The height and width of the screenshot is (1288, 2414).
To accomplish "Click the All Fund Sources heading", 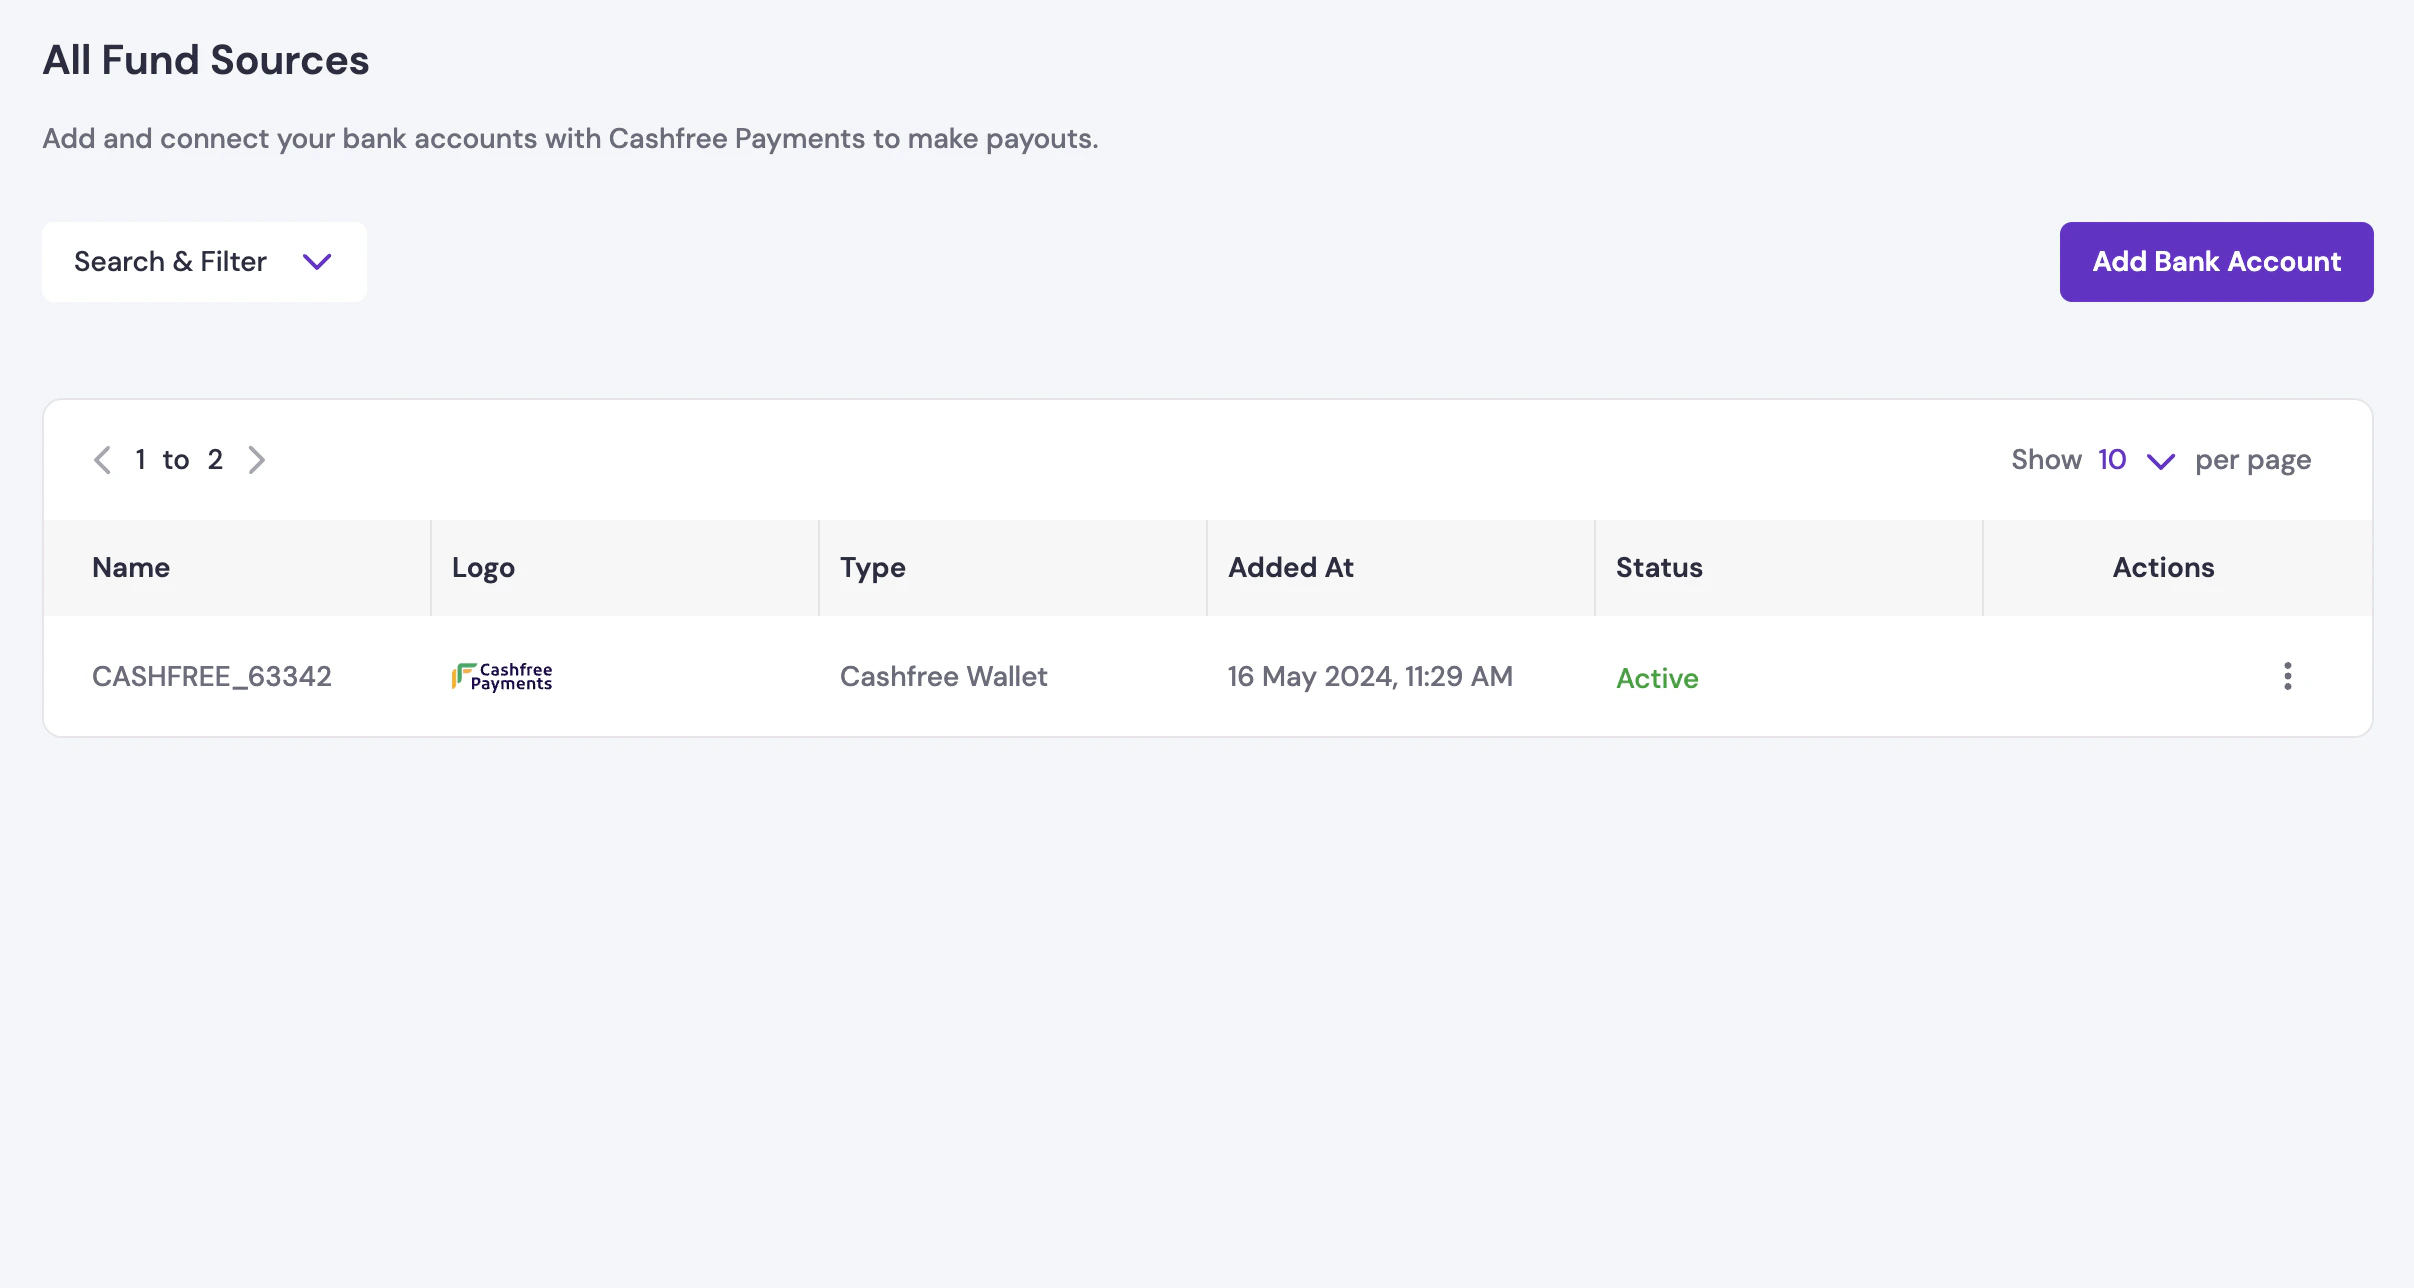I will click(x=205, y=60).
